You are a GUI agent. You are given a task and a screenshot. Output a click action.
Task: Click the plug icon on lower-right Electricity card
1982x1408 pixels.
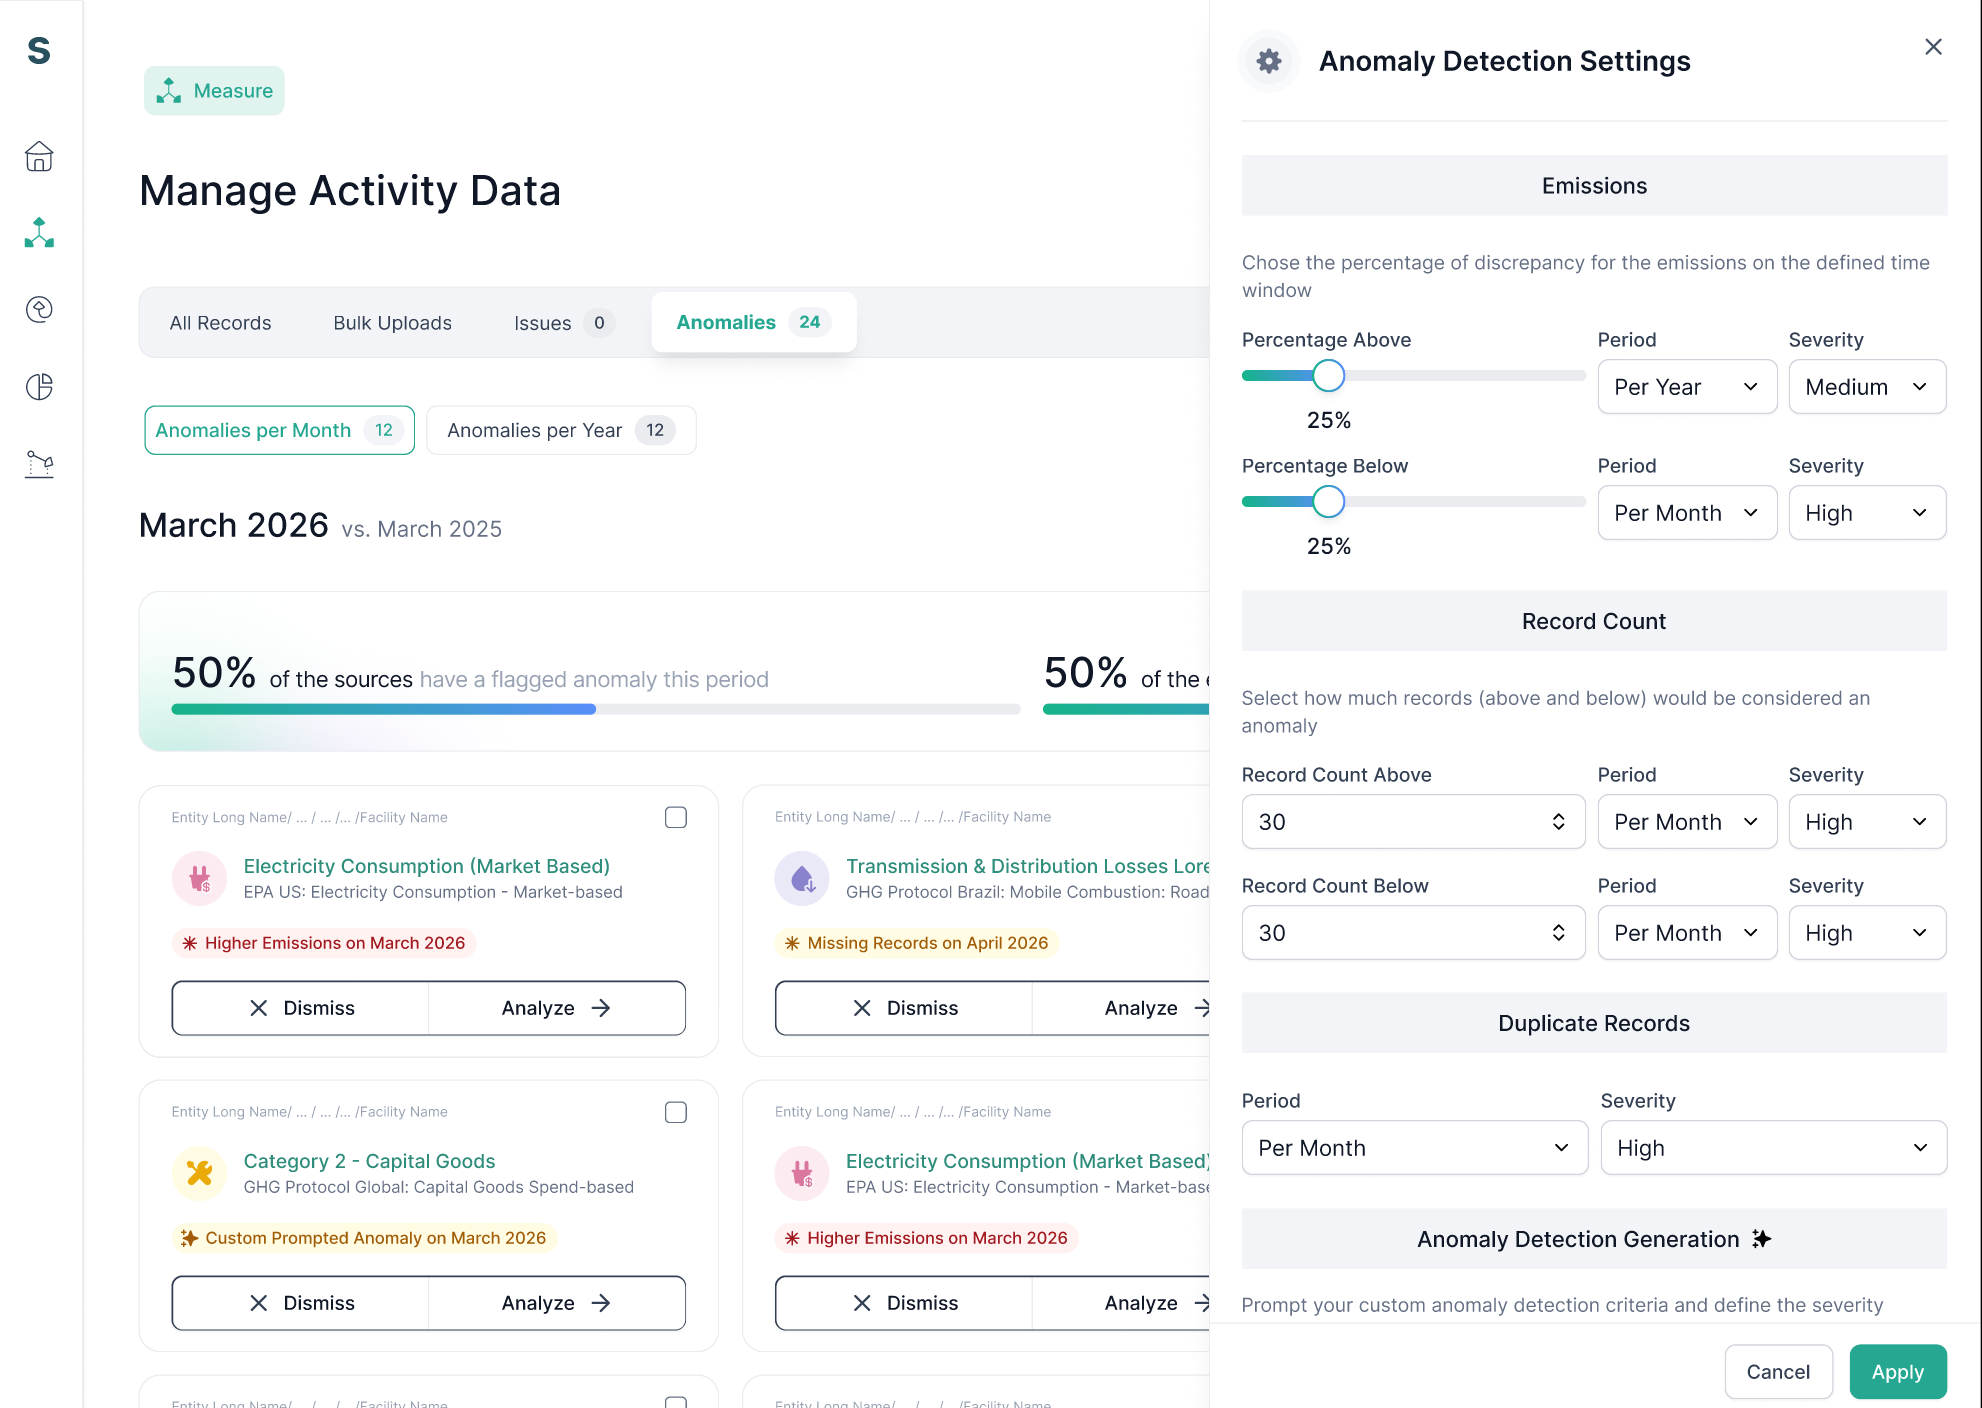tap(802, 1173)
